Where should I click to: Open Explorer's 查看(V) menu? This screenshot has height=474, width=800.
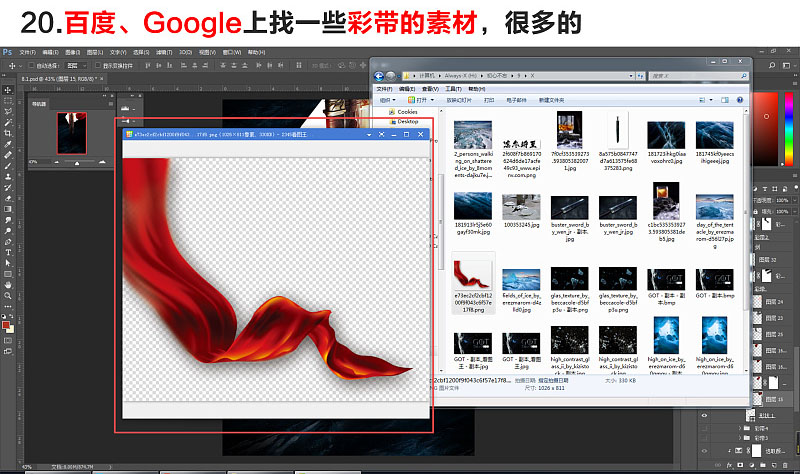430,89
